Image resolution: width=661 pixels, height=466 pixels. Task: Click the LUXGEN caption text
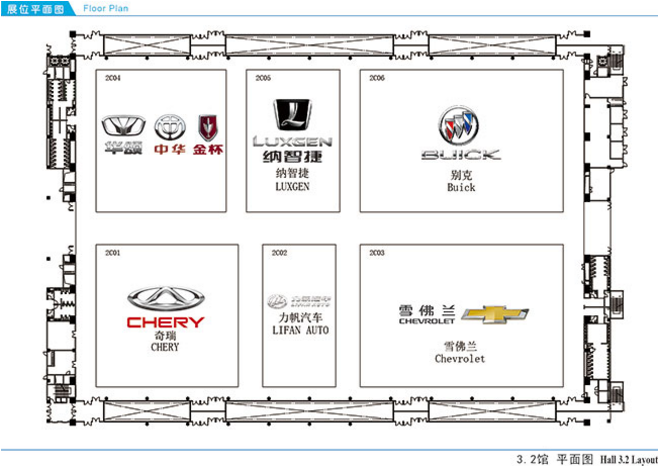point(292,186)
